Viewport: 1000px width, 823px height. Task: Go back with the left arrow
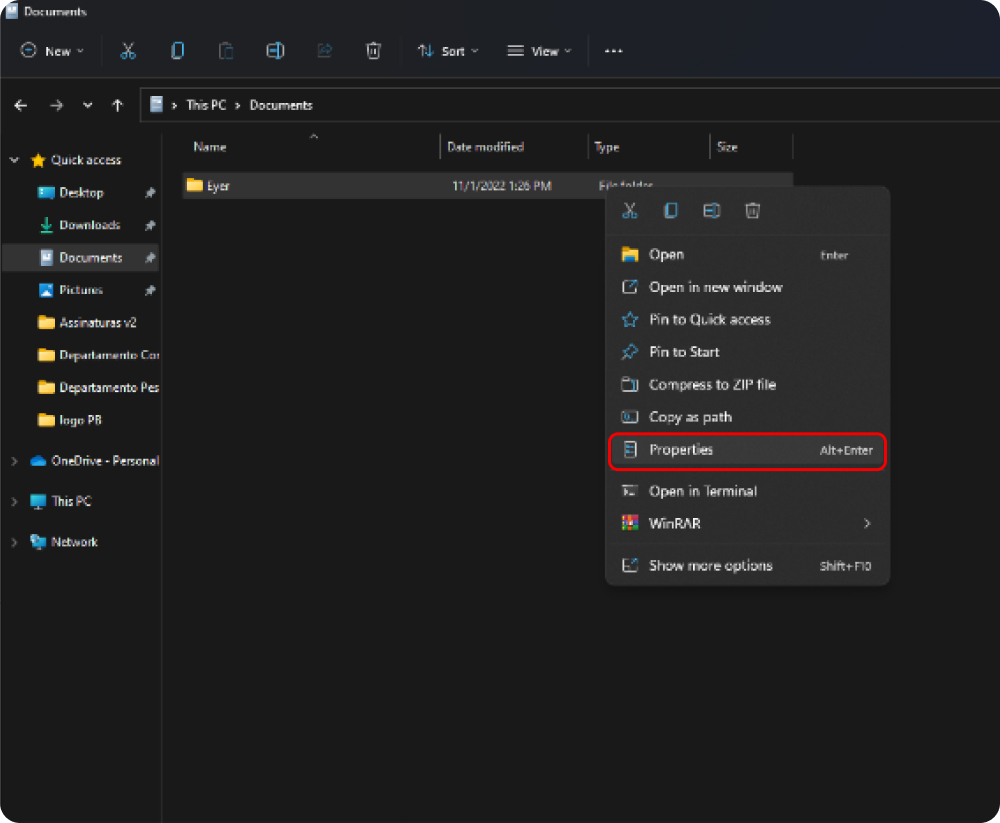point(21,105)
